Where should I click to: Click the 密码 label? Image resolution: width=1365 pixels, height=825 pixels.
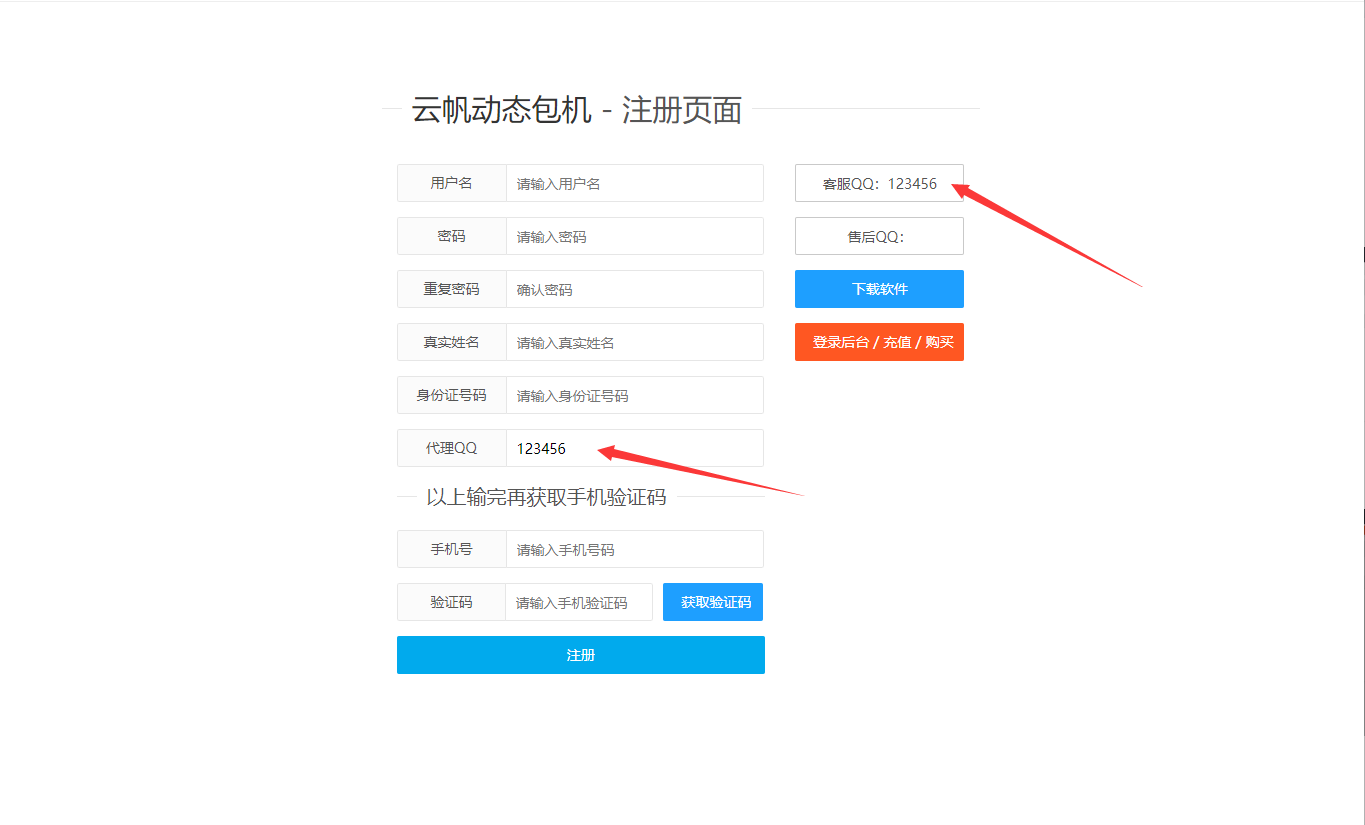(452, 236)
